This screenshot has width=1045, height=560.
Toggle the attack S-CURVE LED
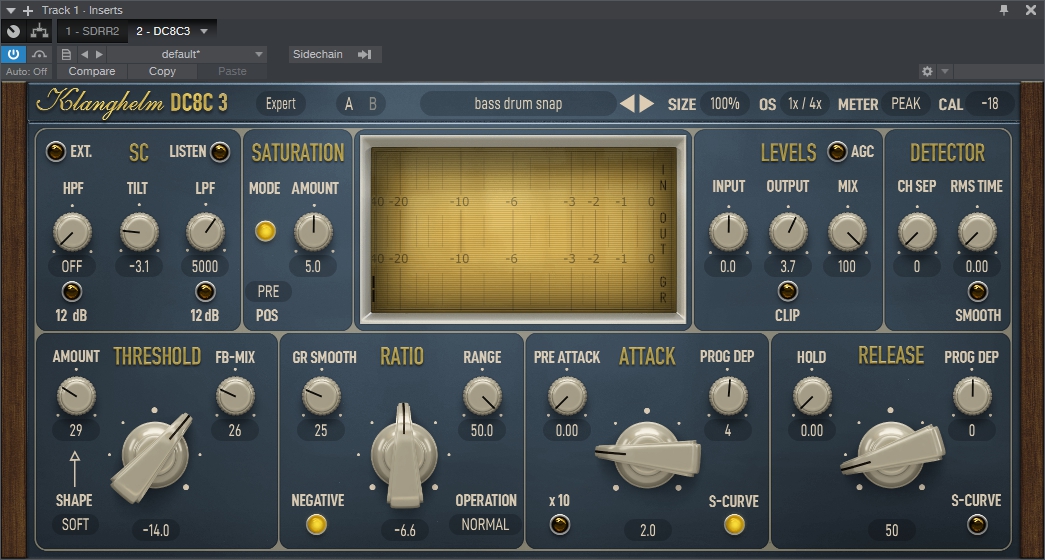point(734,524)
